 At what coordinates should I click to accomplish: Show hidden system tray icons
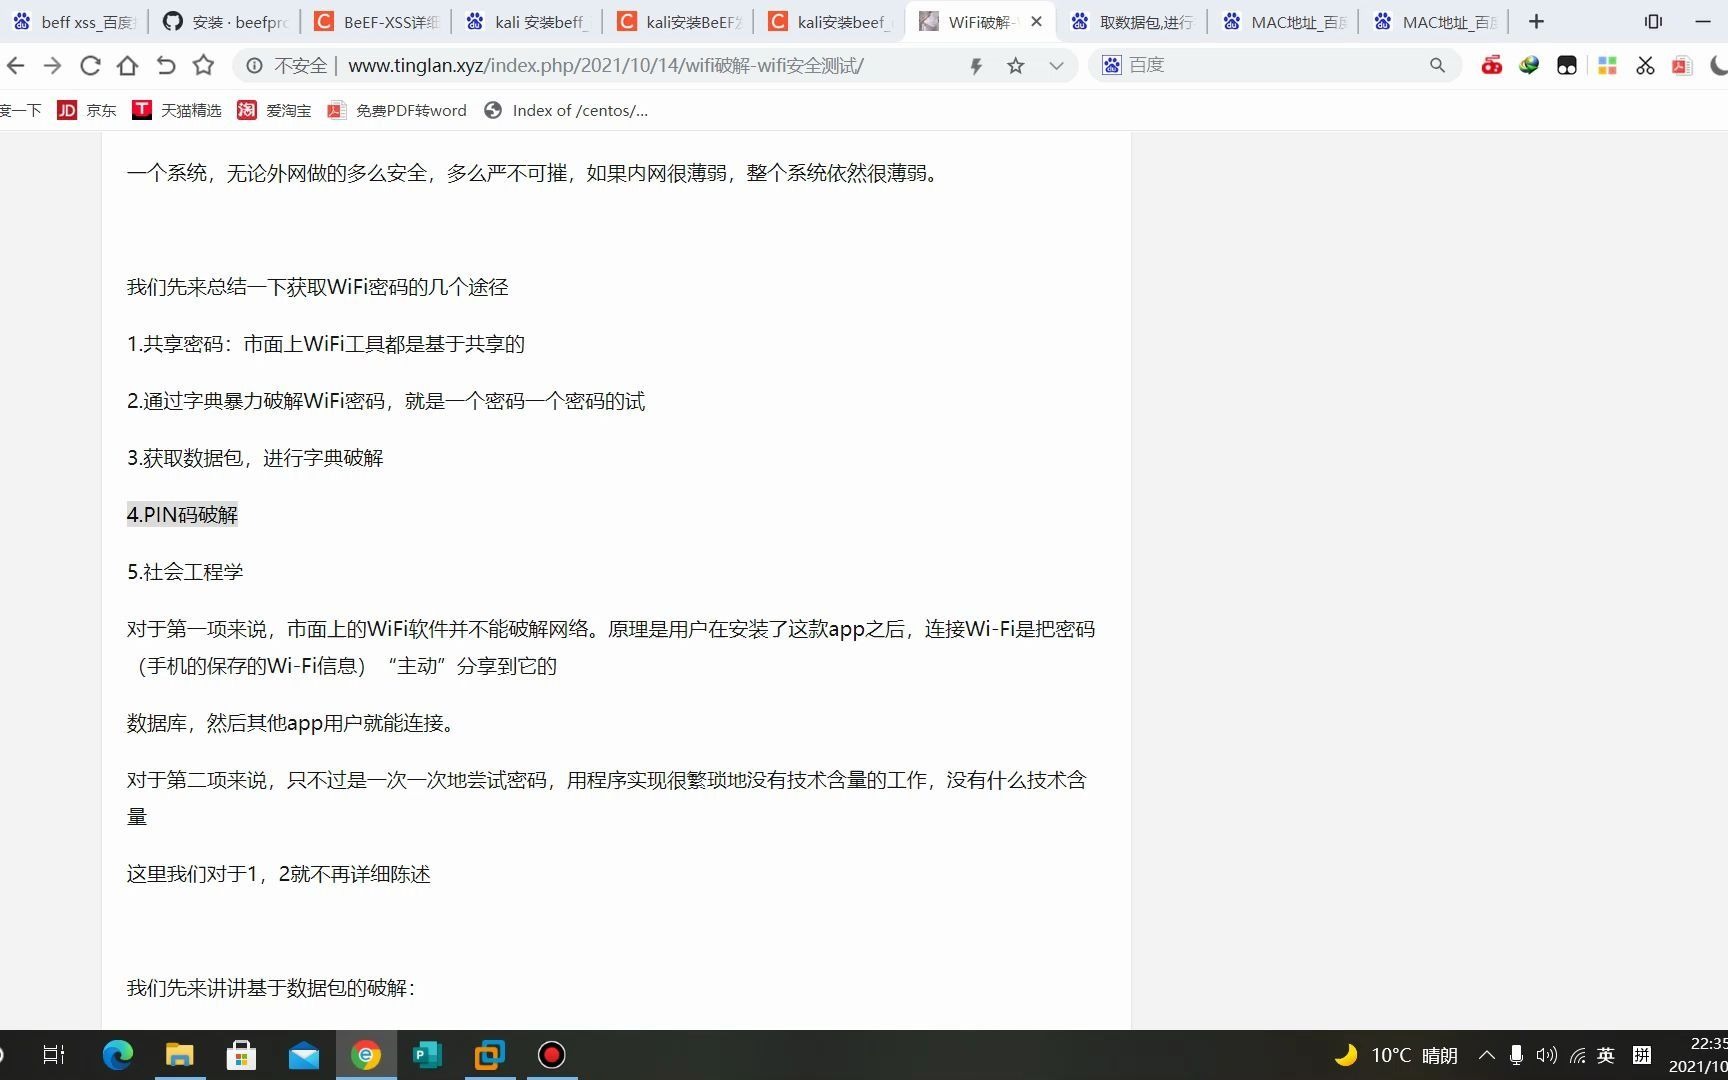[1487, 1055]
